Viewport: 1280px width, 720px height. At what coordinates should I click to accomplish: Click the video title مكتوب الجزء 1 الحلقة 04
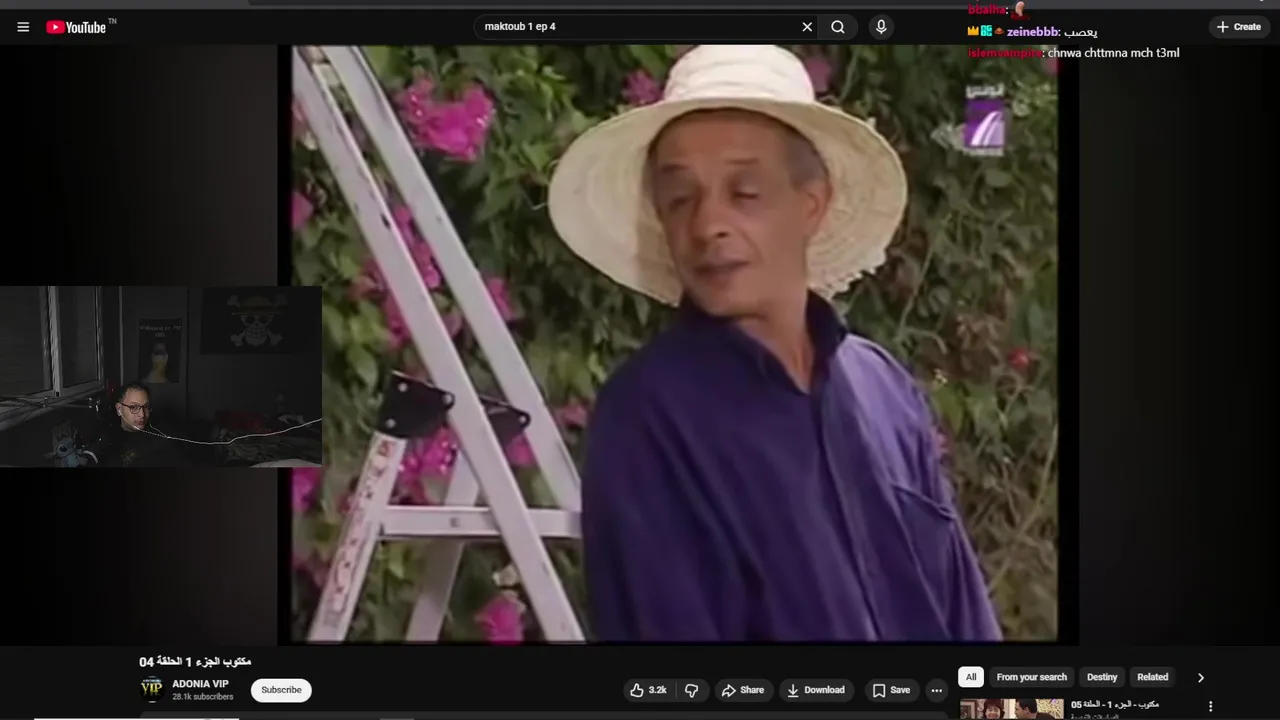[195, 662]
